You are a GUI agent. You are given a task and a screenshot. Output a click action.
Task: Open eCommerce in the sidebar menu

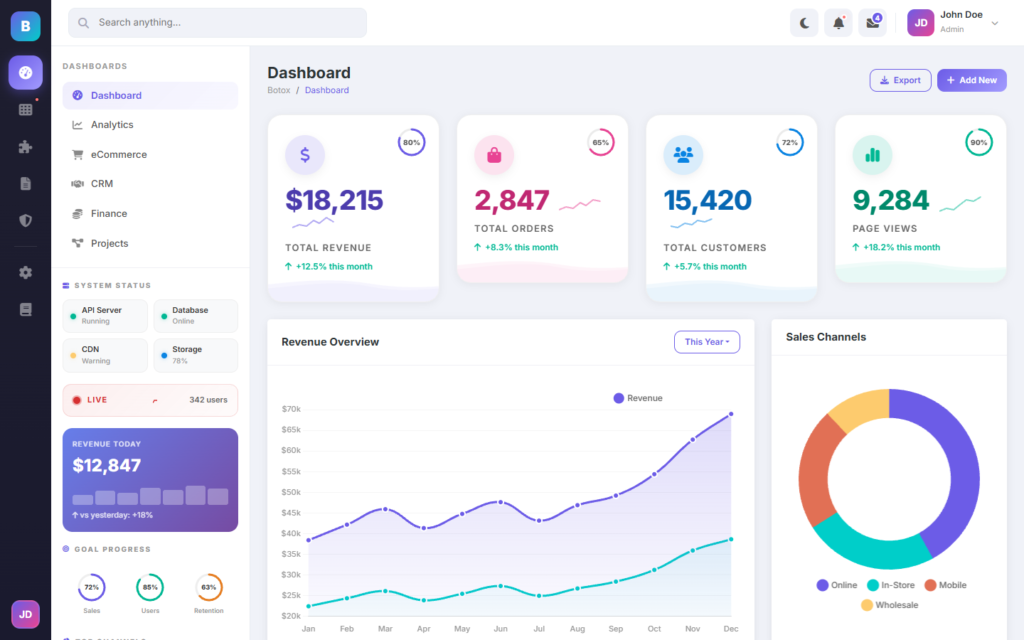pyautogui.click(x=150, y=155)
